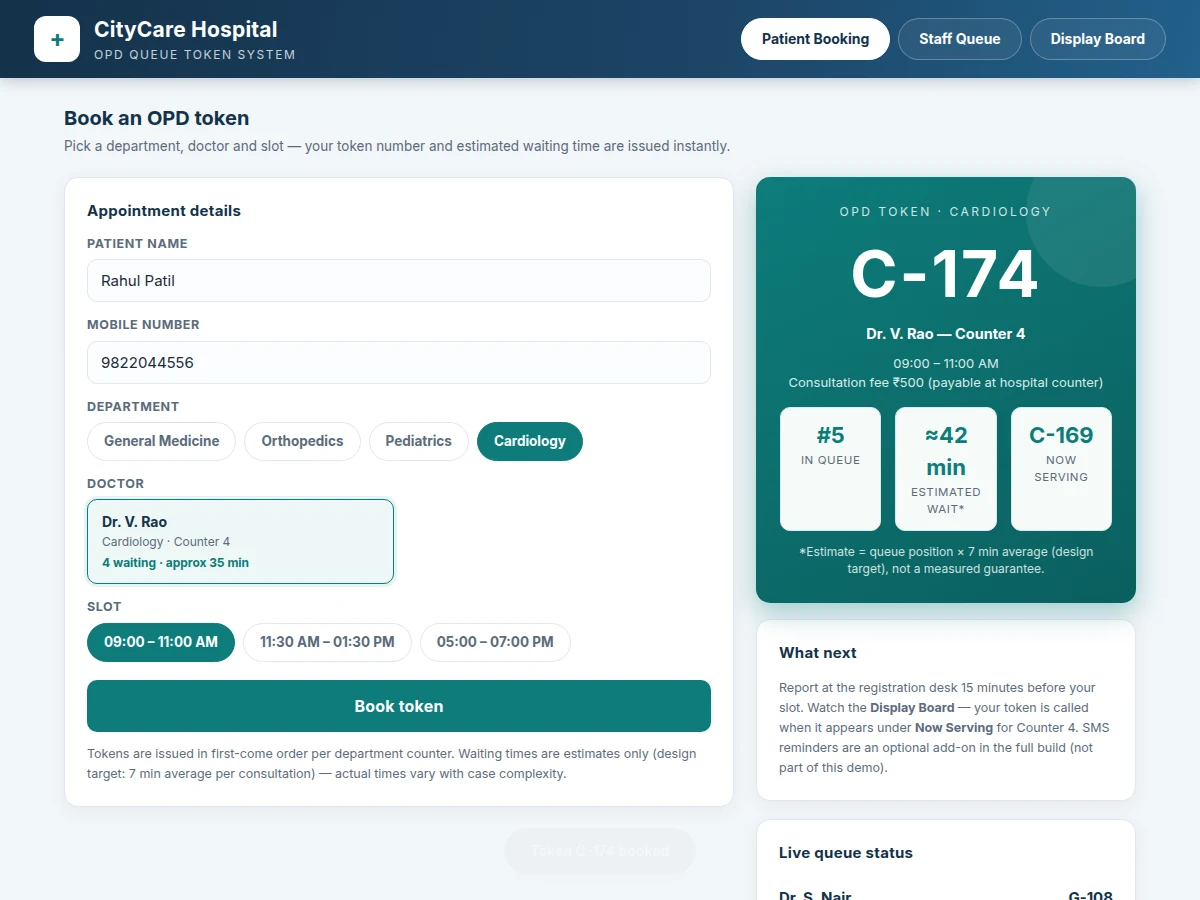Screen dimensions: 1200x900
Task: Click the OPD TOKEN · CARDIOLOGY label
Action: click(946, 212)
